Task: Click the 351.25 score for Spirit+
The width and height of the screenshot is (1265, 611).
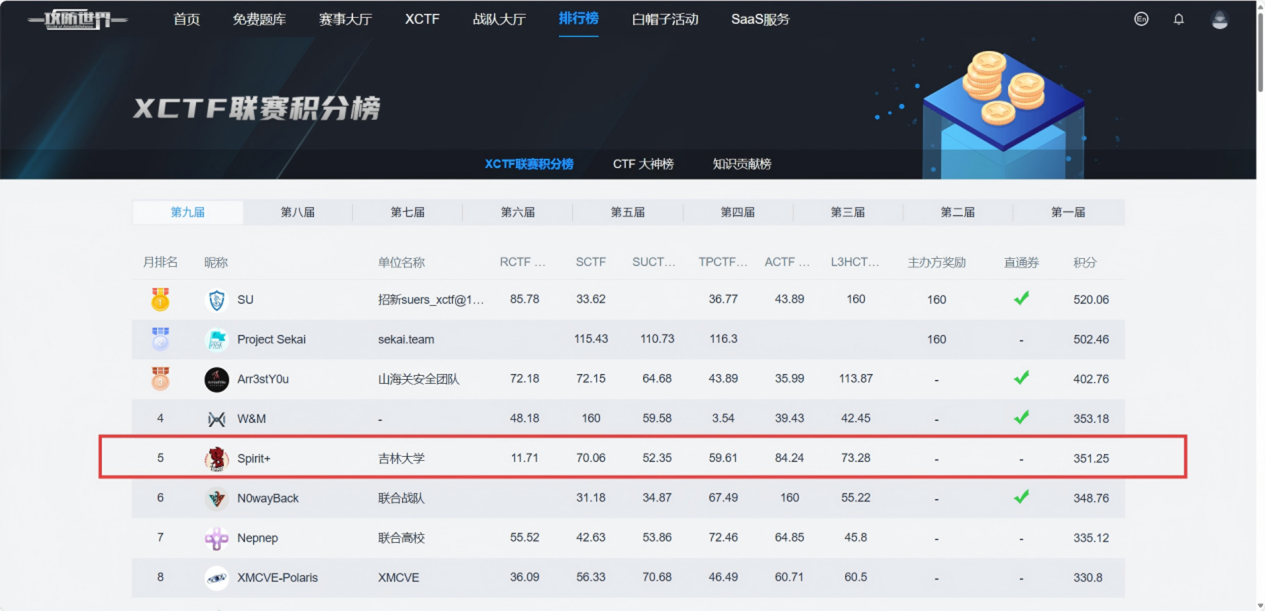Action: point(1091,459)
